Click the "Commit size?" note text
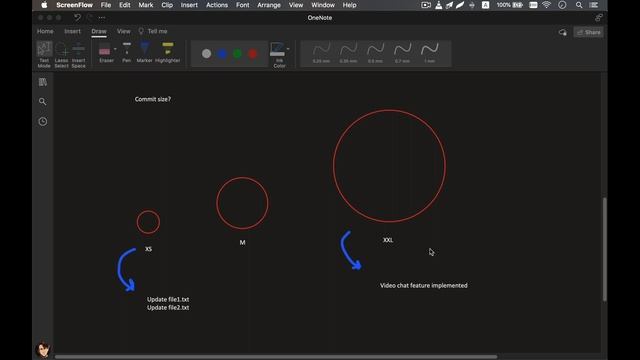This screenshot has height=360, width=640. point(153,99)
